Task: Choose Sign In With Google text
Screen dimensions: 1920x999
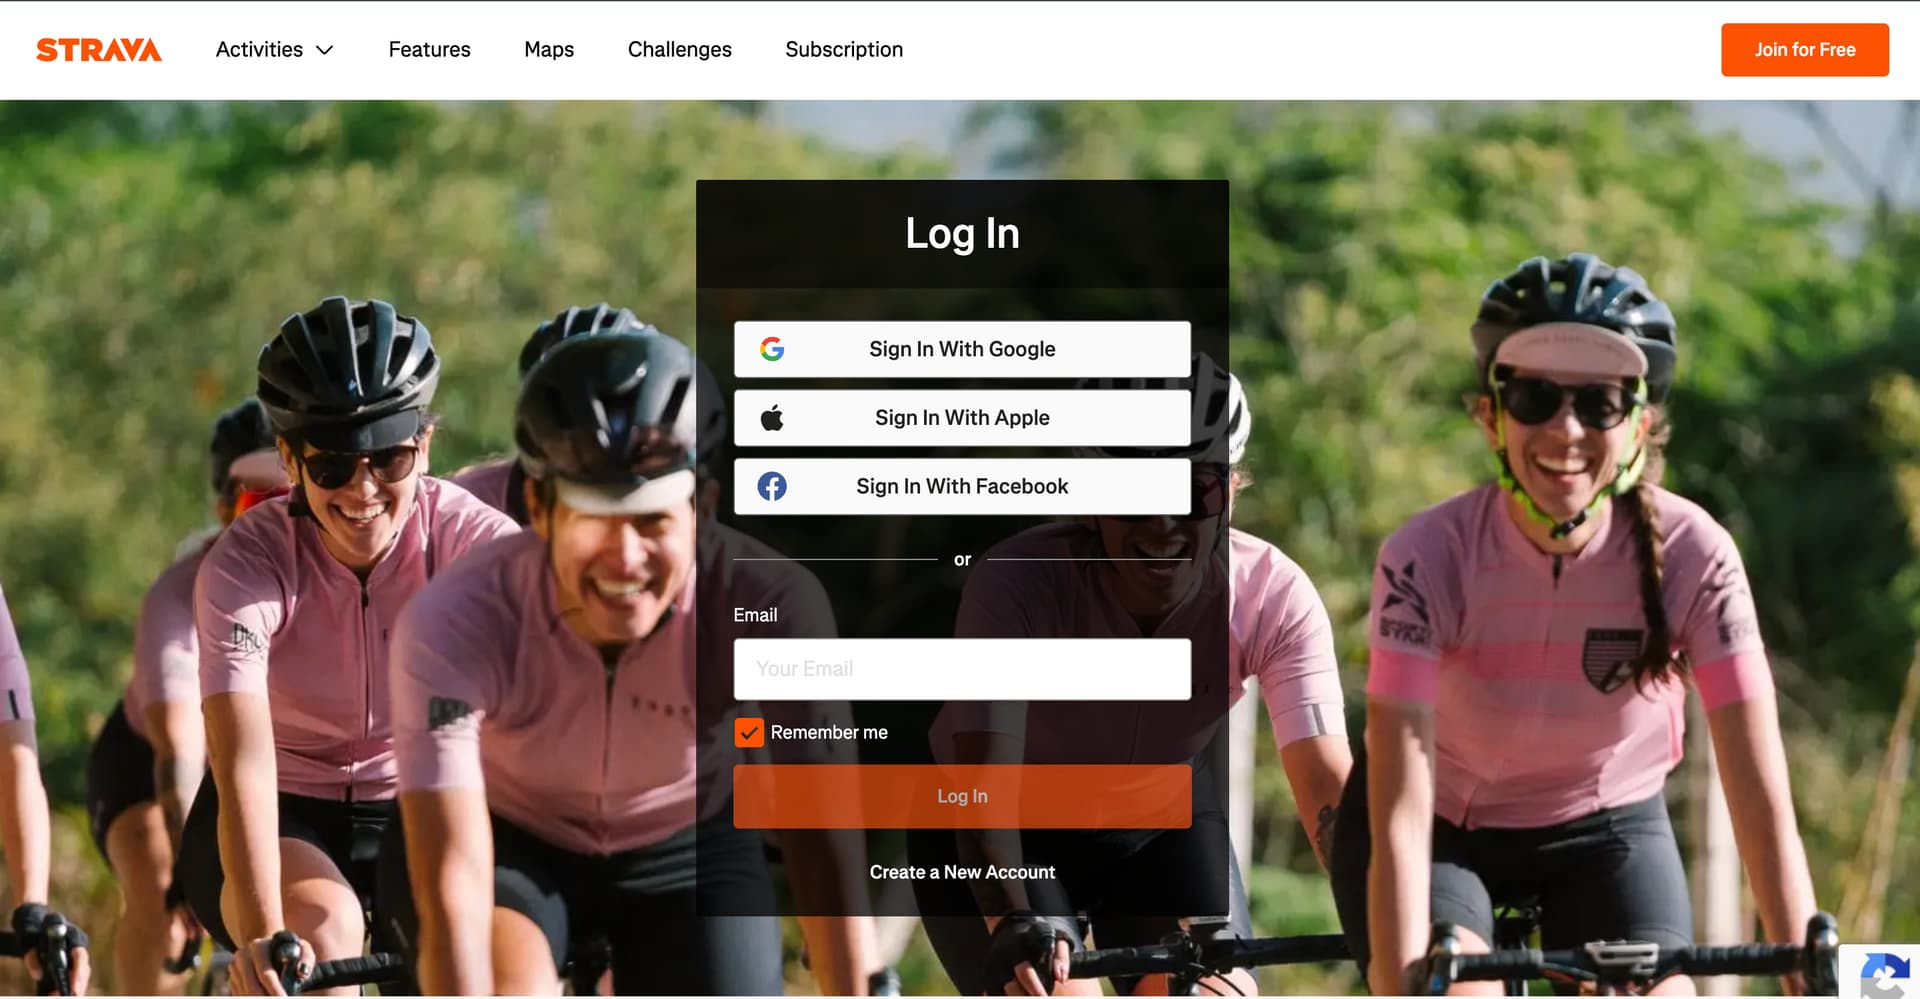Action: 962,349
